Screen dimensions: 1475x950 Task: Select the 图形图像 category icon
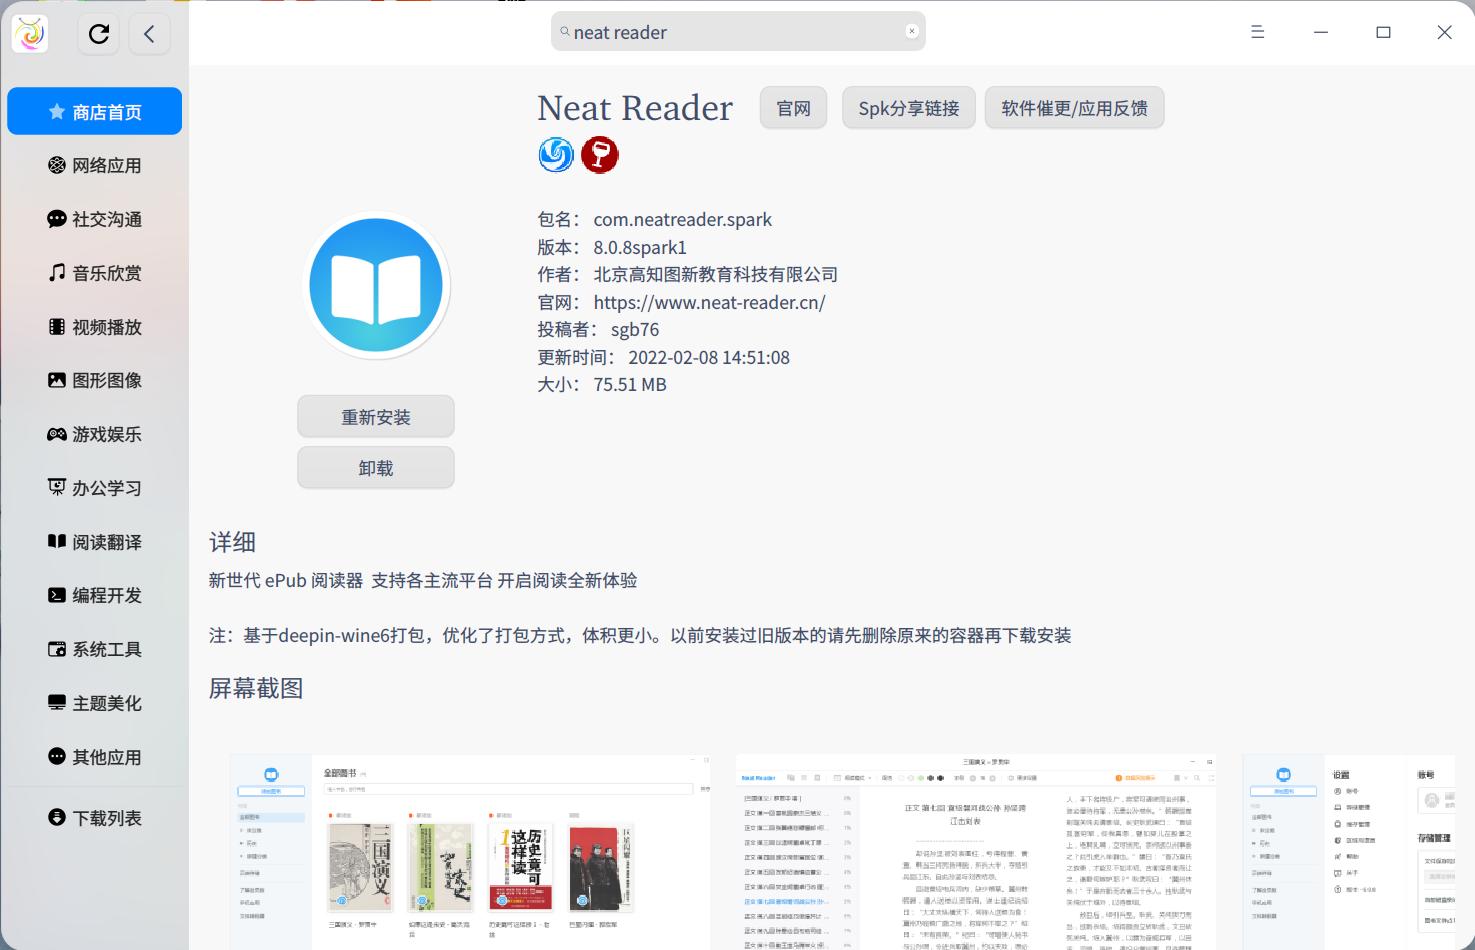click(x=56, y=380)
